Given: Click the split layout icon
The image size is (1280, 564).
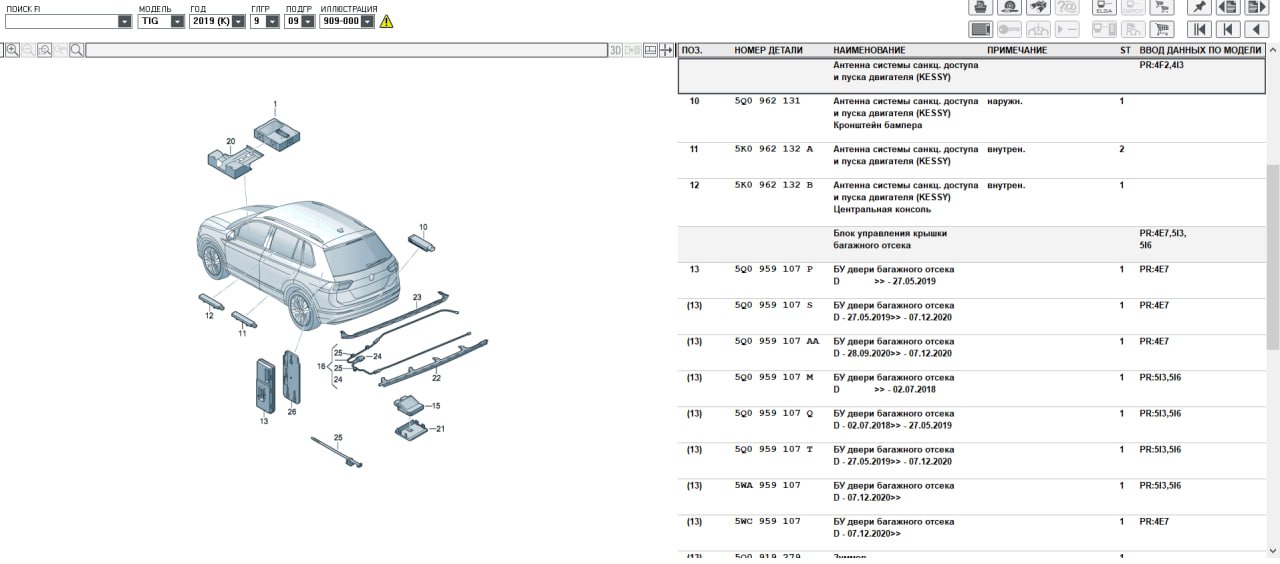Looking at the screenshot, I should pos(651,49).
